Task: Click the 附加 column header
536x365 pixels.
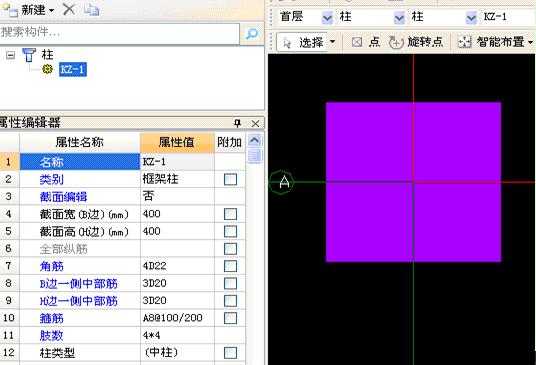Action: click(x=229, y=142)
